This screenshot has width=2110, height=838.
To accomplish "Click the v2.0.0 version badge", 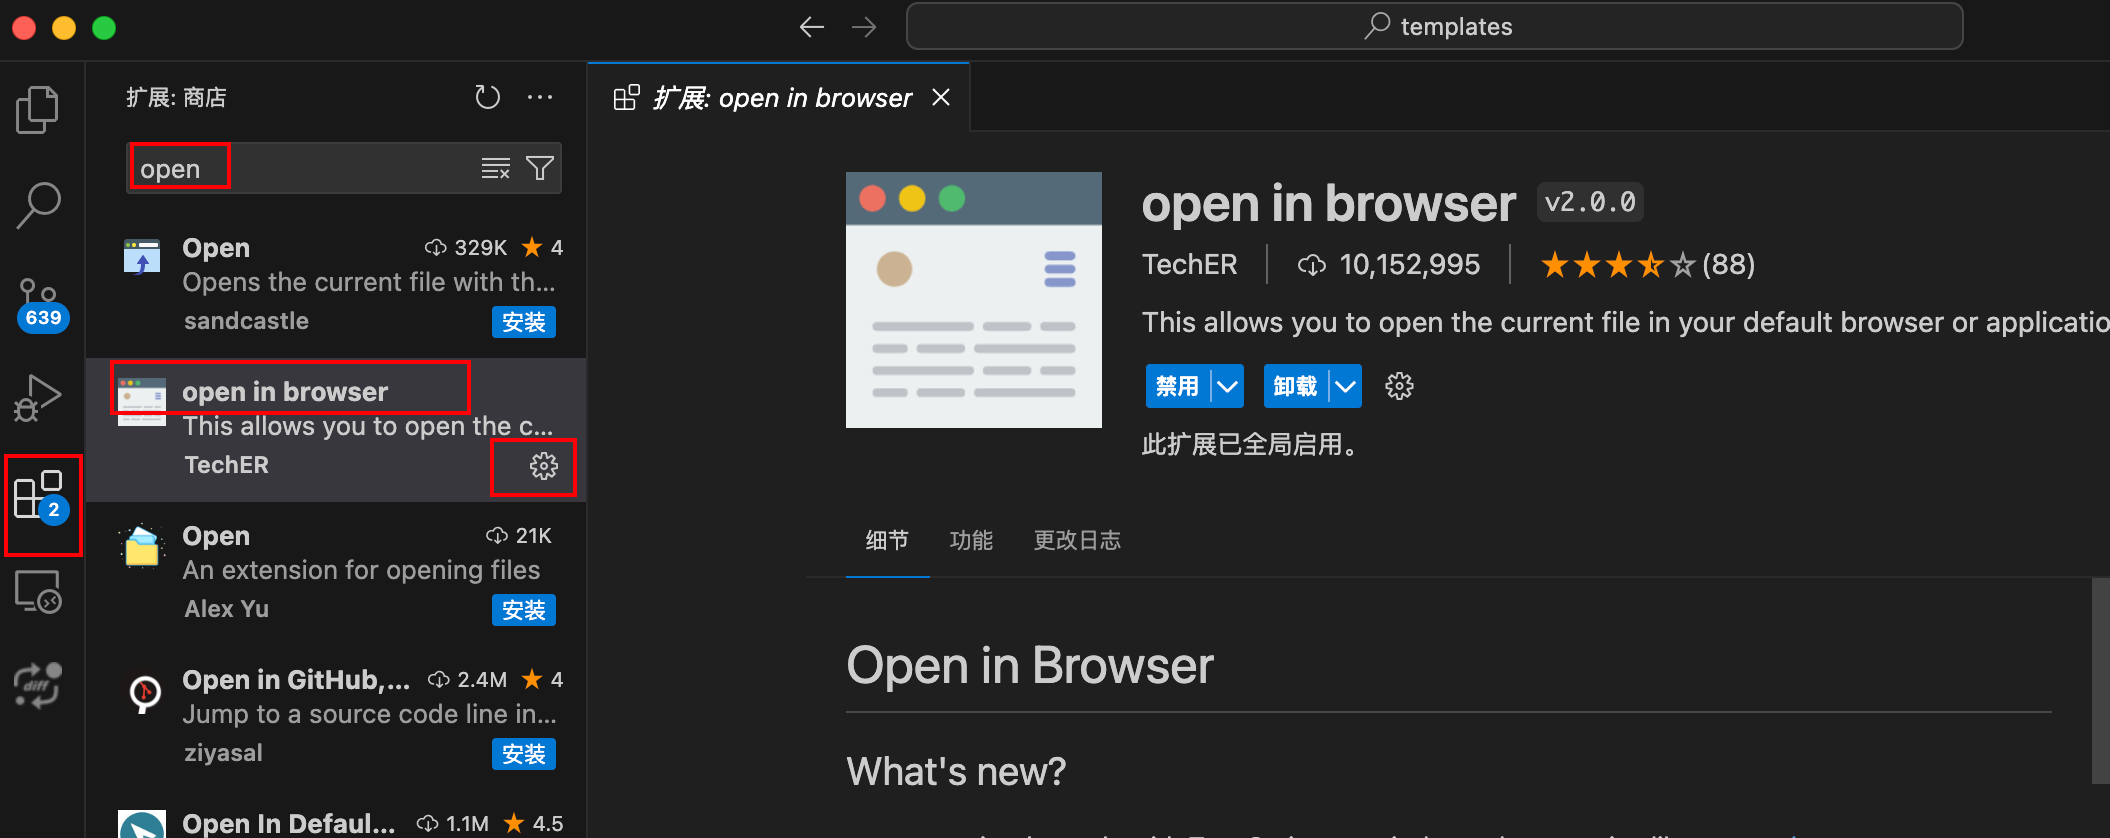I will [1590, 203].
